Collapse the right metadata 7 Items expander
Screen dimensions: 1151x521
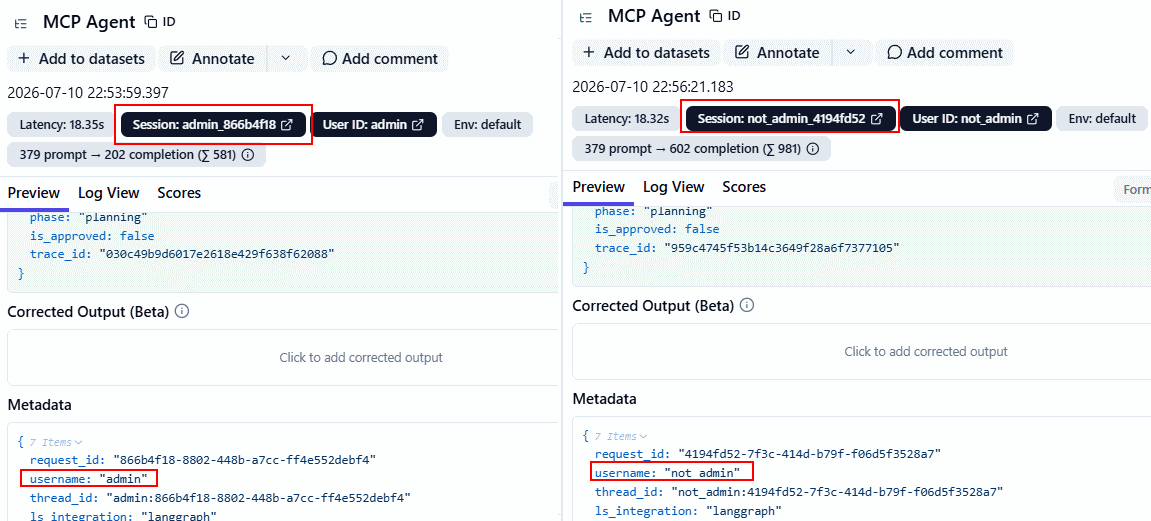point(621,436)
